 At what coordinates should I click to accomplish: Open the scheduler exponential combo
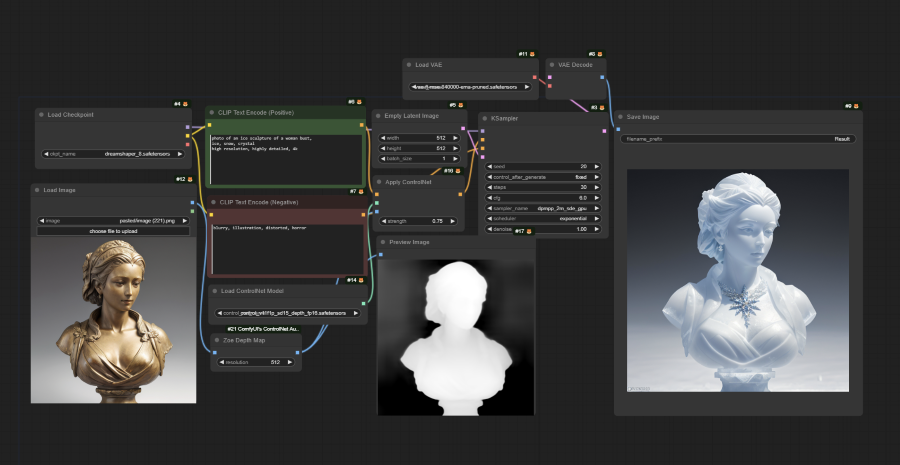tap(543, 219)
